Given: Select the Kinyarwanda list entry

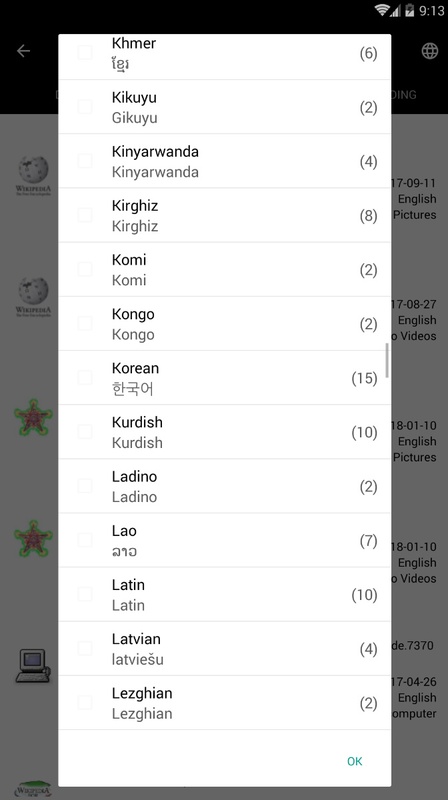Looking at the screenshot, I should coord(225,161).
